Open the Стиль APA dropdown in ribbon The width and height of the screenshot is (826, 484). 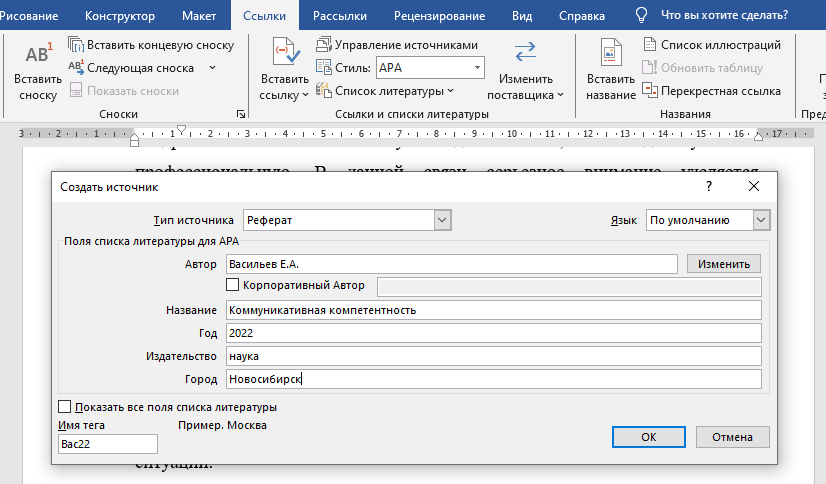click(x=477, y=68)
